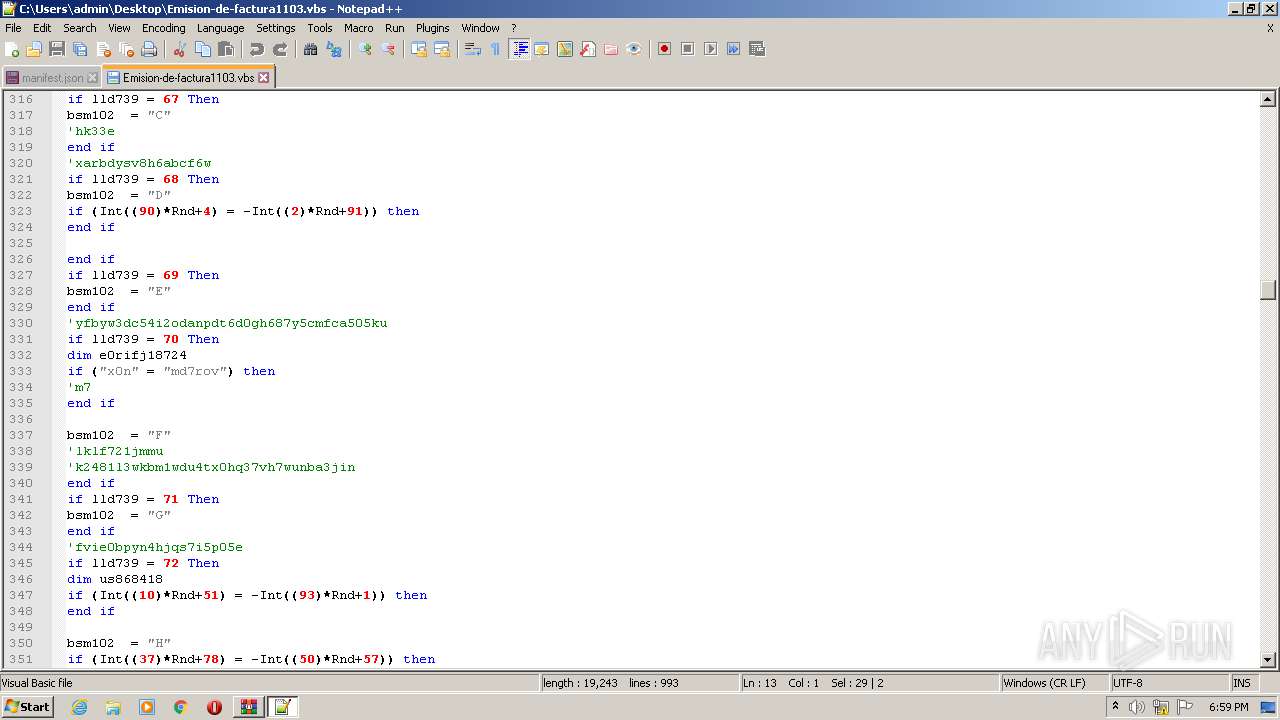Toggle the indent guide display
This screenshot has height=720, width=1280.
519,49
